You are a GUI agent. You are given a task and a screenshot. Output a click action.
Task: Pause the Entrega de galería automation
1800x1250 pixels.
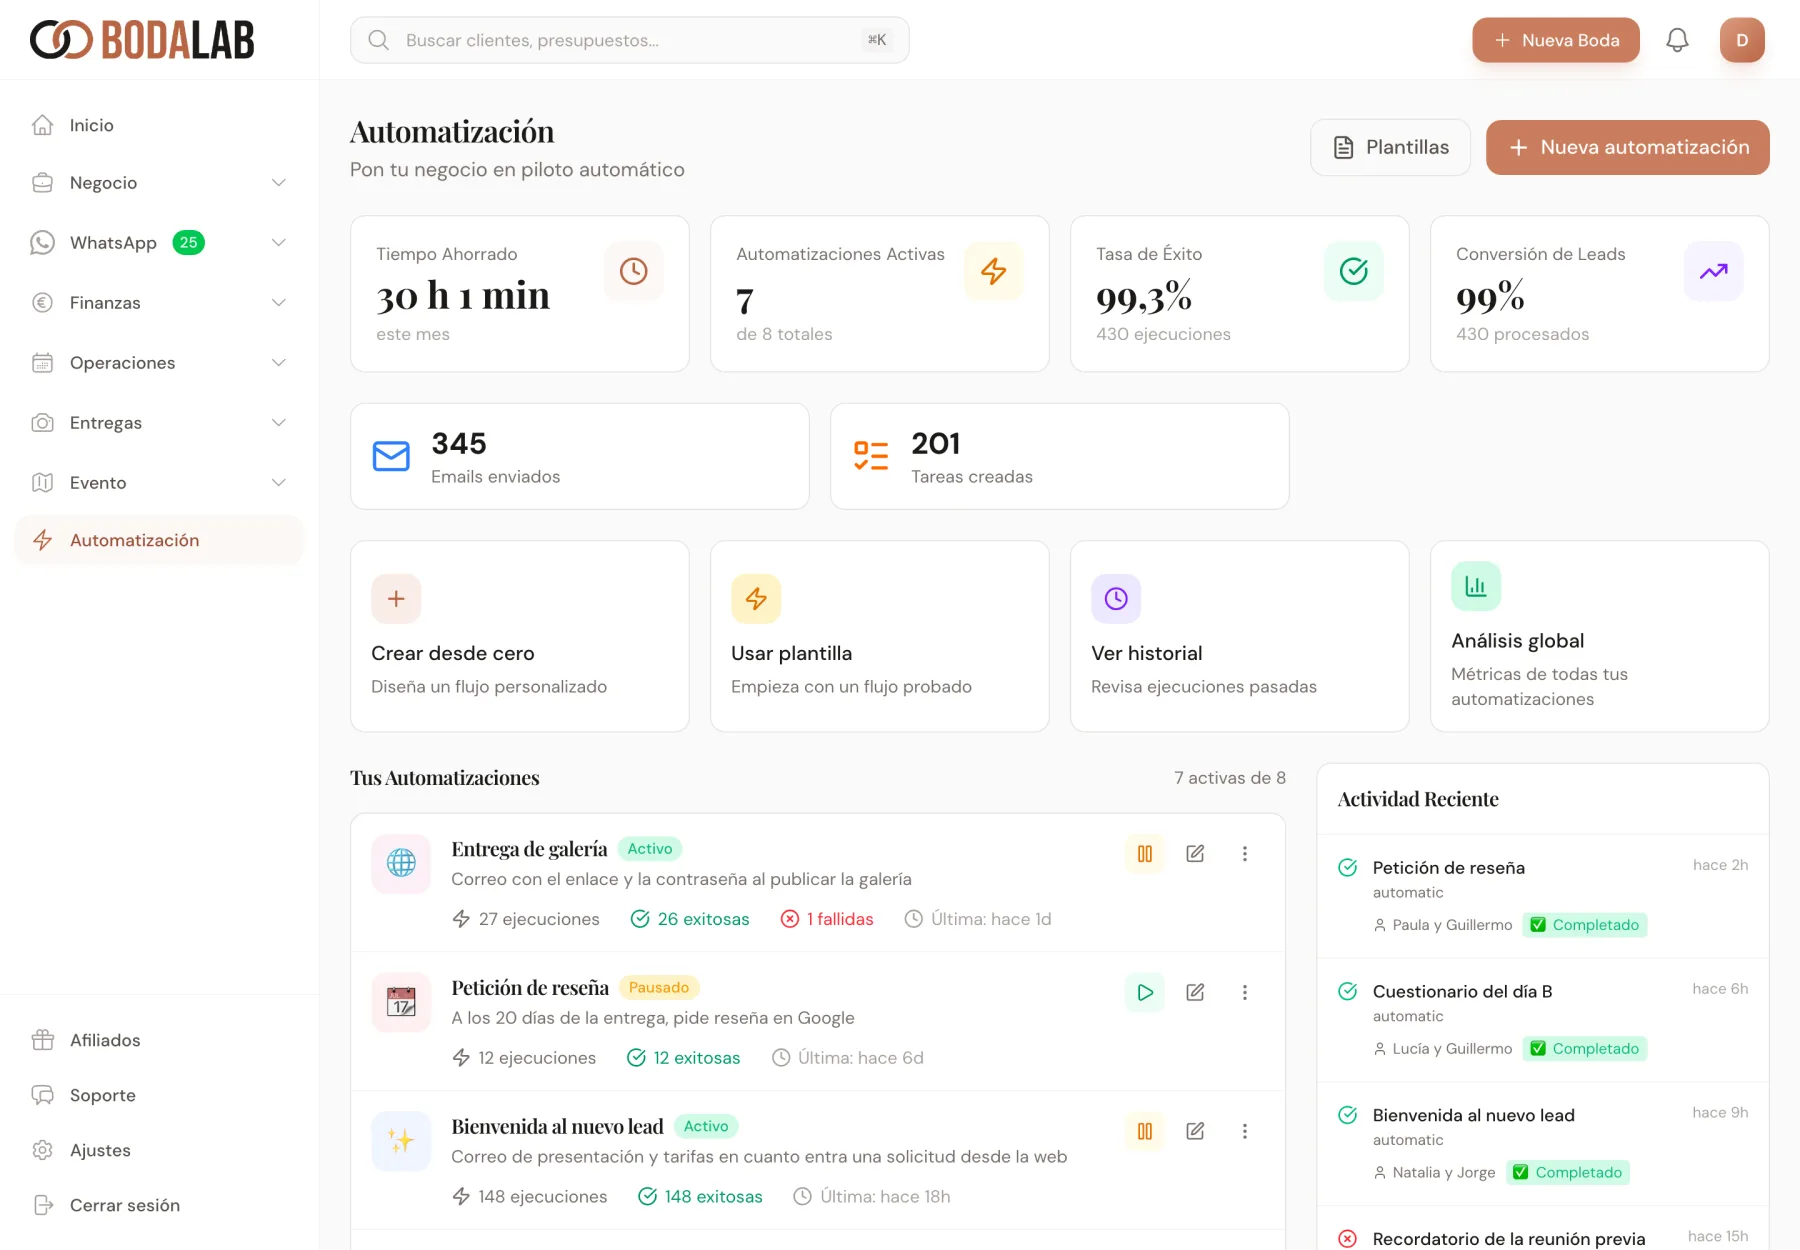pyautogui.click(x=1145, y=854)
